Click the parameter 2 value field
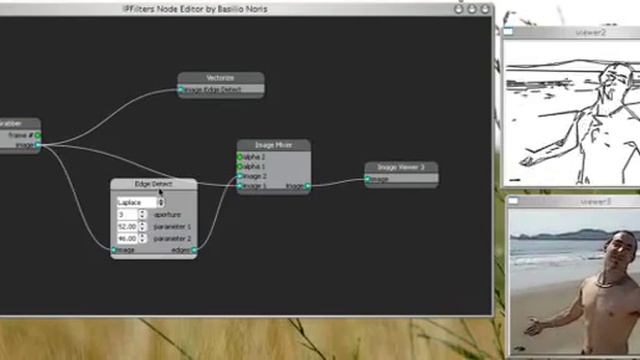This screenshot has height=360, width=640. tap(127, 238)
